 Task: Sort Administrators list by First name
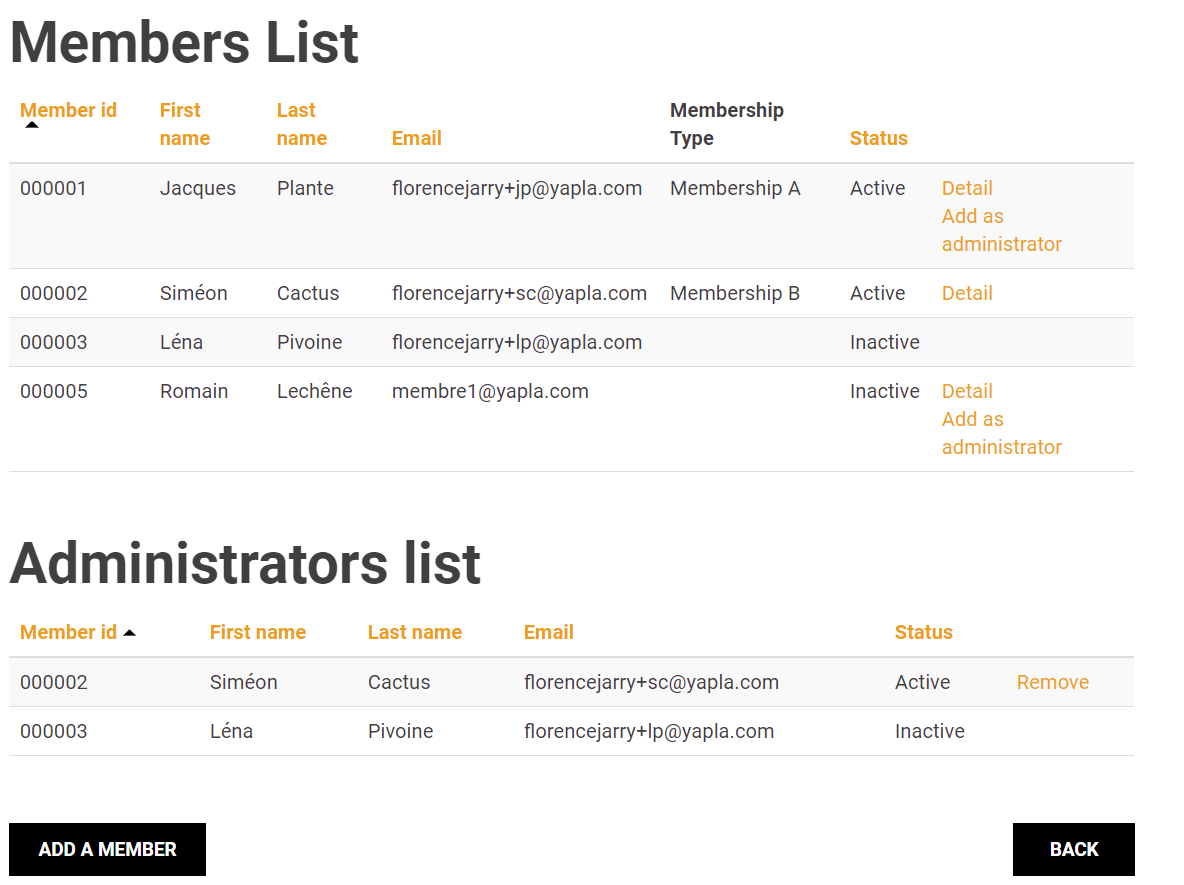(257, 632)
